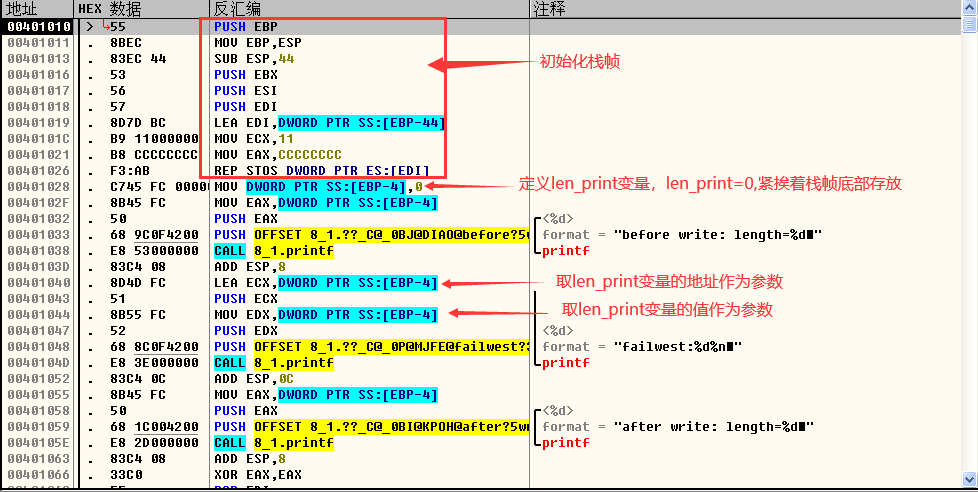Image resolution: width=978 pixels, height=492 pixels.
Task: Click the PUSH EBX instruction
Action: pyautogui.click(x=246, y=75)
